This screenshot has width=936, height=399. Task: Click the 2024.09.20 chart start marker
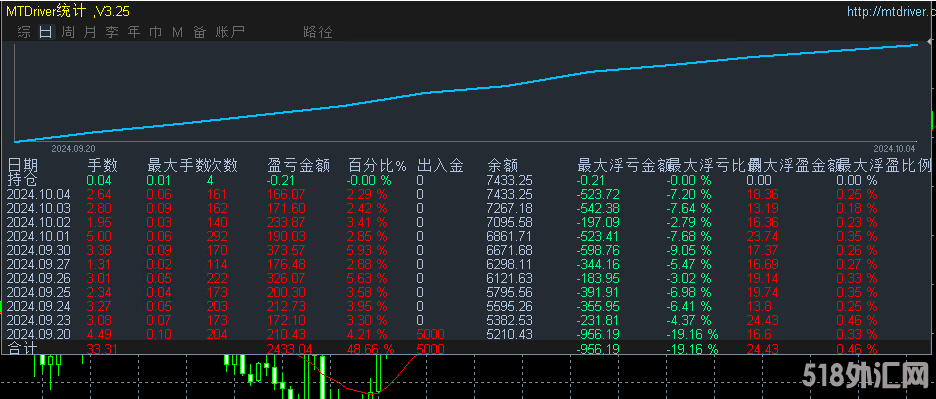pos(73,148)
